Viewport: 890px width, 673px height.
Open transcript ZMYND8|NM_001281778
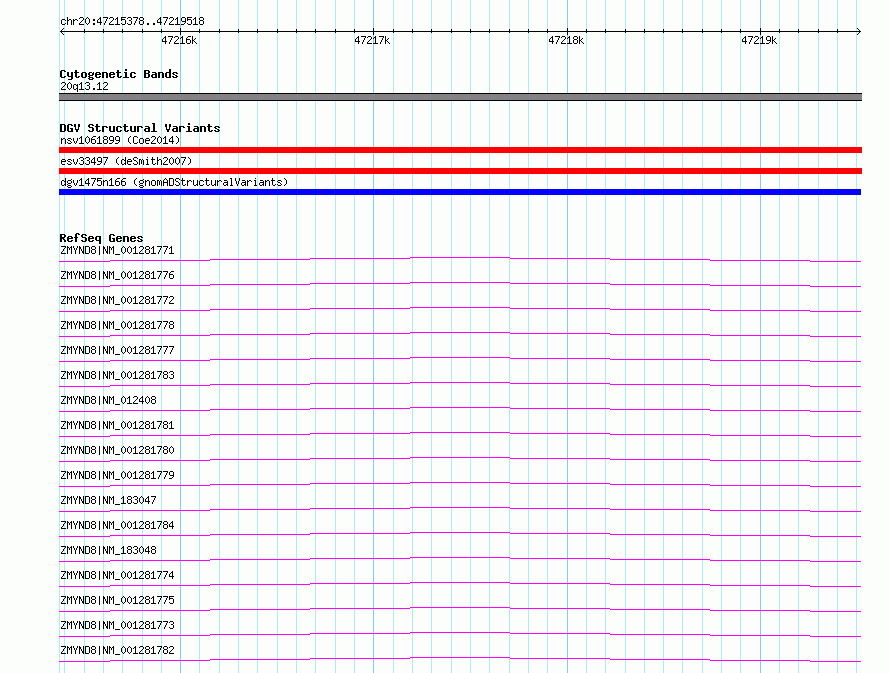[x=117, y=325]
